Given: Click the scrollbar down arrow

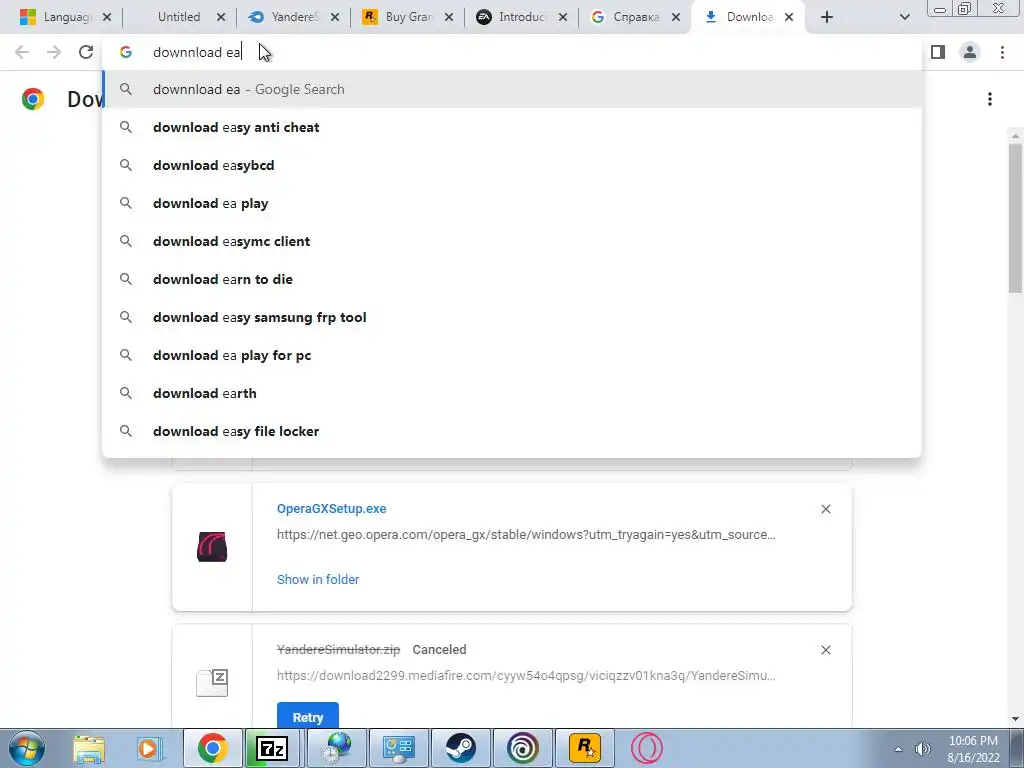Looking at the screenshot, I should (1015, 719).
